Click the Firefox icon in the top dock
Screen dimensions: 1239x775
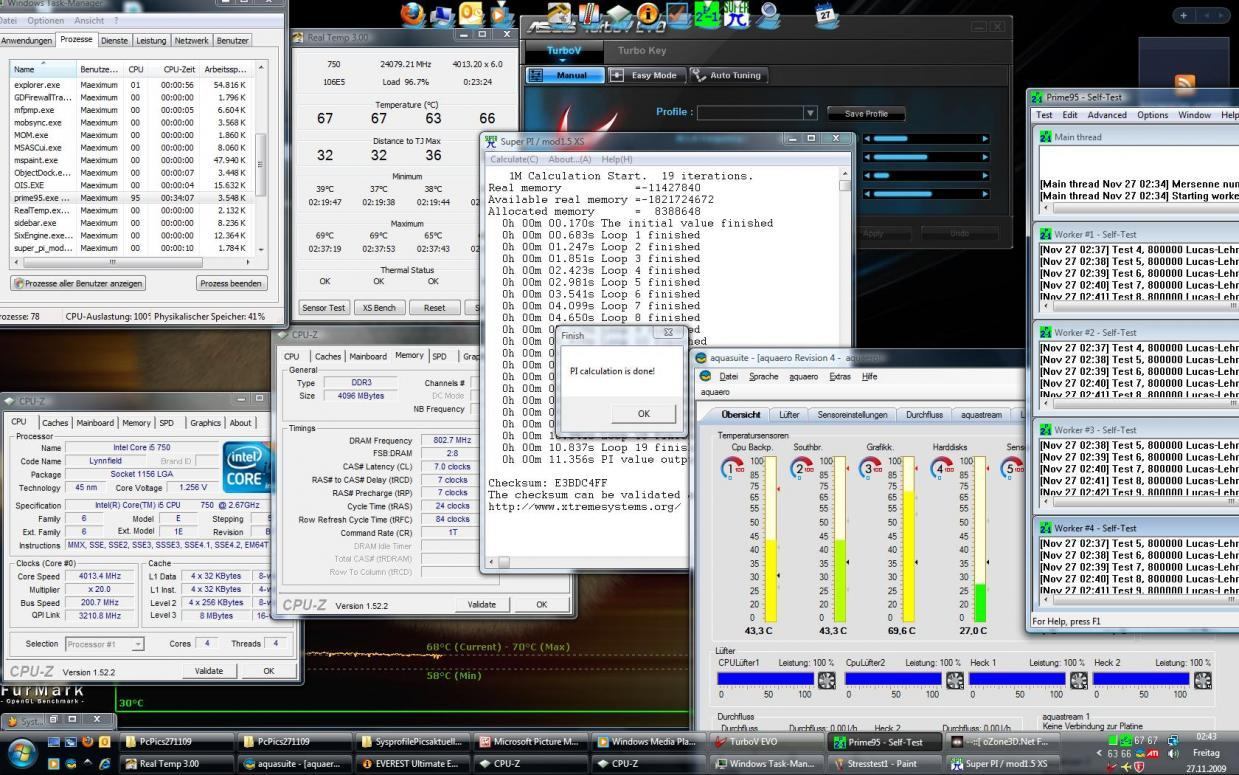coord(412,14)
